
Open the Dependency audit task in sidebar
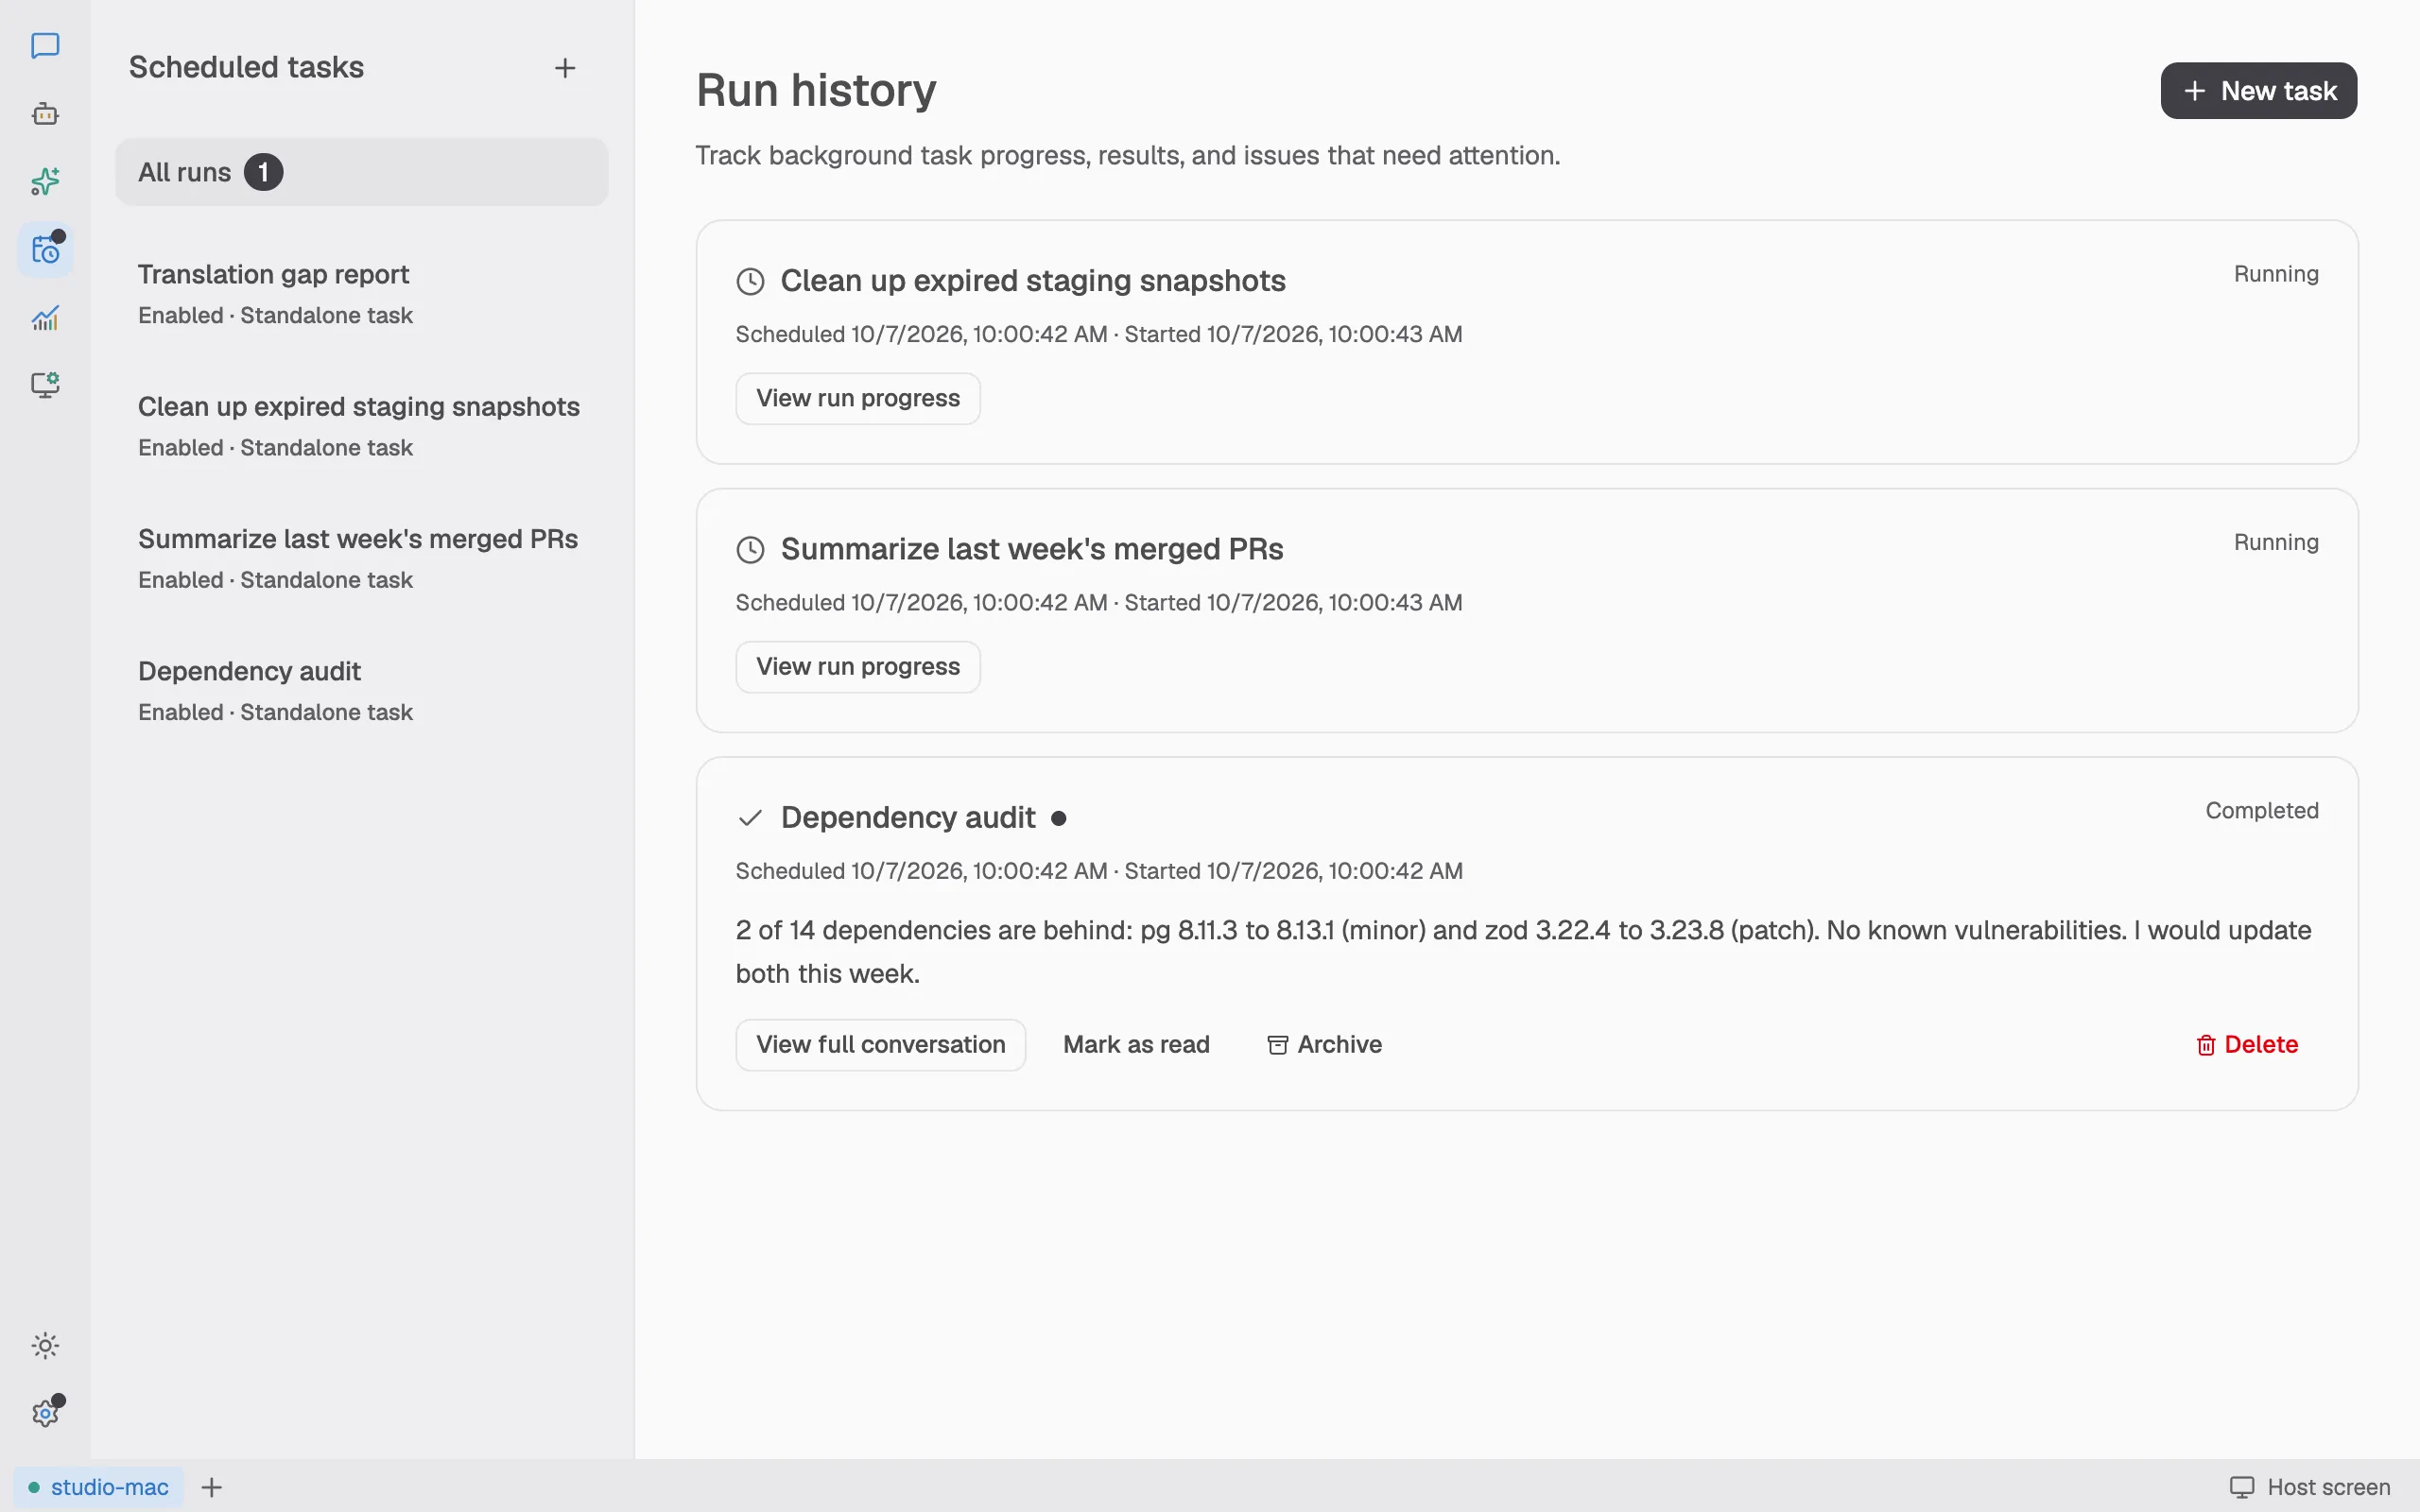pyautogui.click(x=362, y=690)
